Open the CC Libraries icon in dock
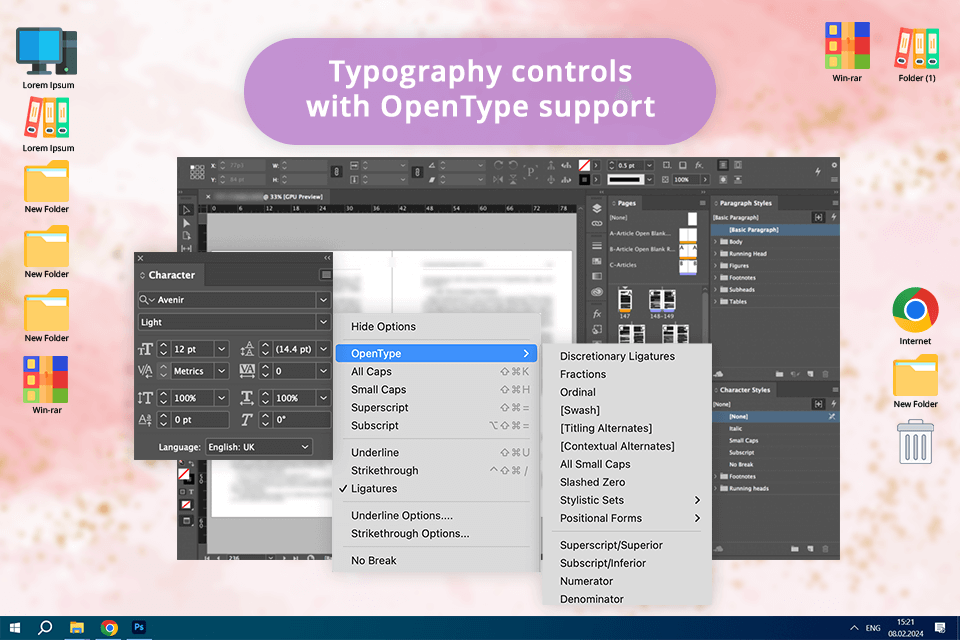The width and height of the screenshot is (960, 640). [597, 292]
